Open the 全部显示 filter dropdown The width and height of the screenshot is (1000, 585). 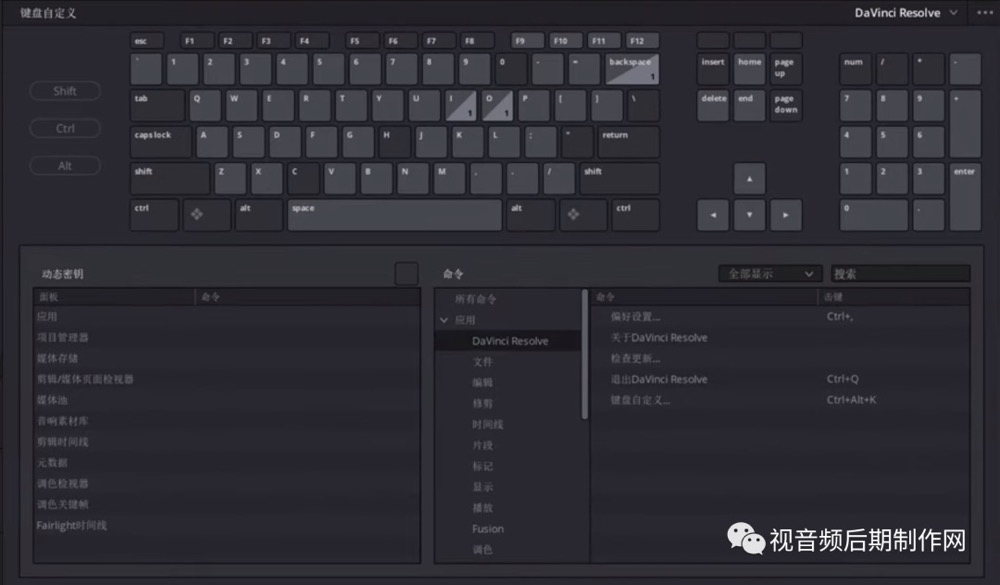(x=770, y=274)
